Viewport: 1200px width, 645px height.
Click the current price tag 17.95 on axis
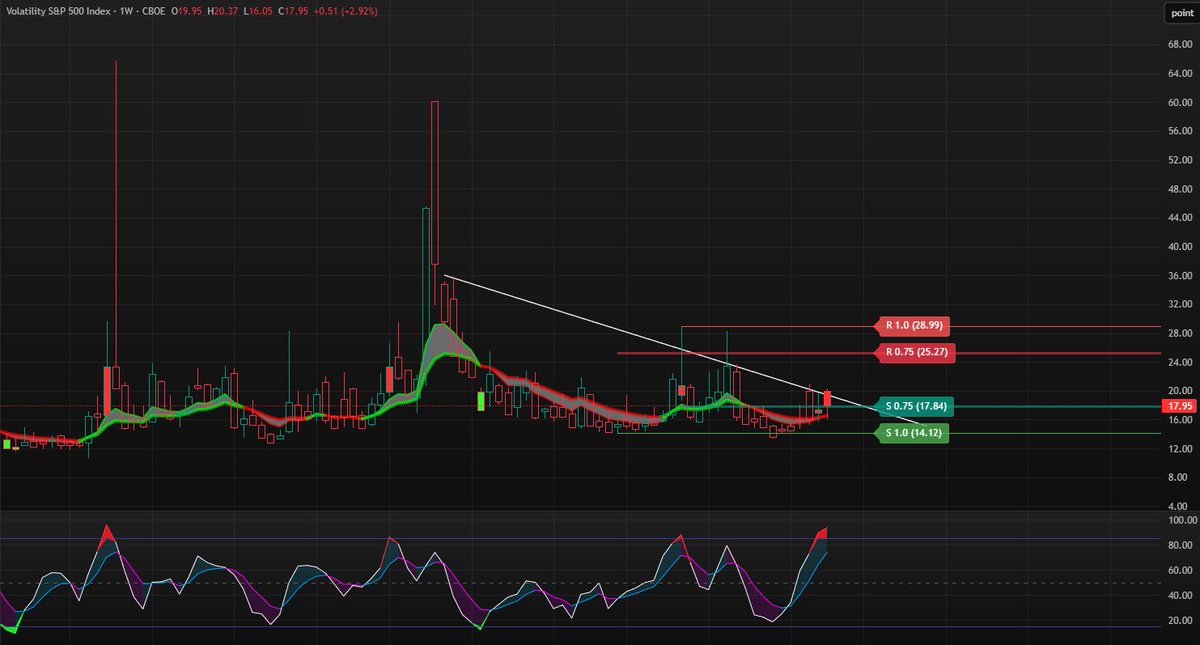click(x=1179, y=406)
